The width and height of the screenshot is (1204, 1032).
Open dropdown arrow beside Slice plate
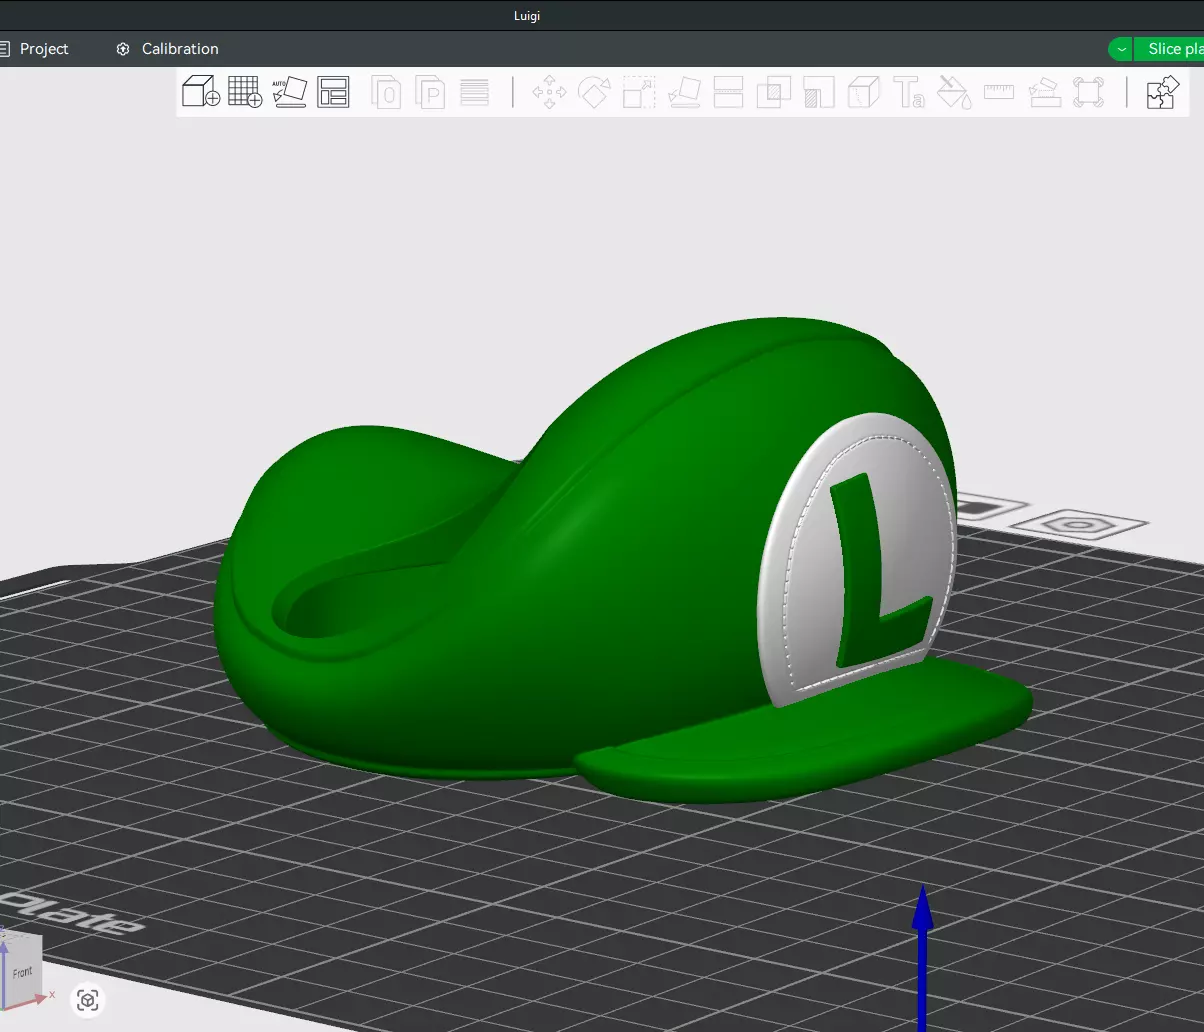pos(1121,48)
